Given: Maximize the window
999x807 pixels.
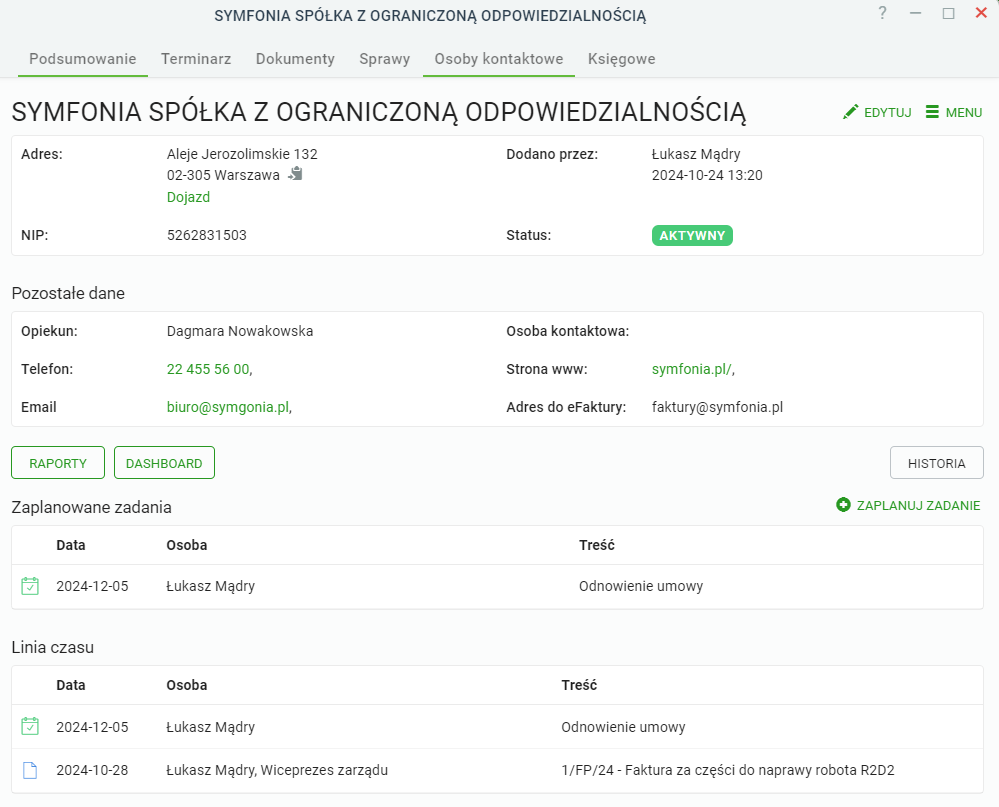Looking at the screenshot, I should point(949,13).
